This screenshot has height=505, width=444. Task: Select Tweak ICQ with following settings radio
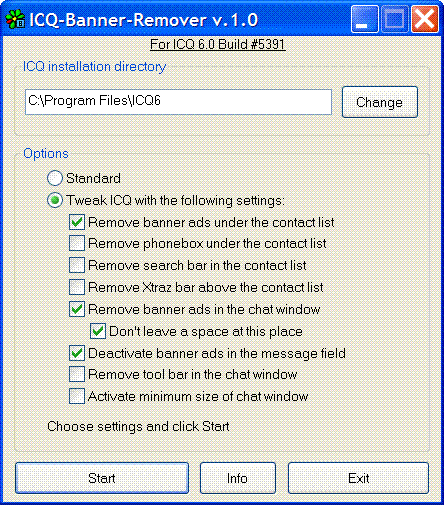click(x=55, y=200)
